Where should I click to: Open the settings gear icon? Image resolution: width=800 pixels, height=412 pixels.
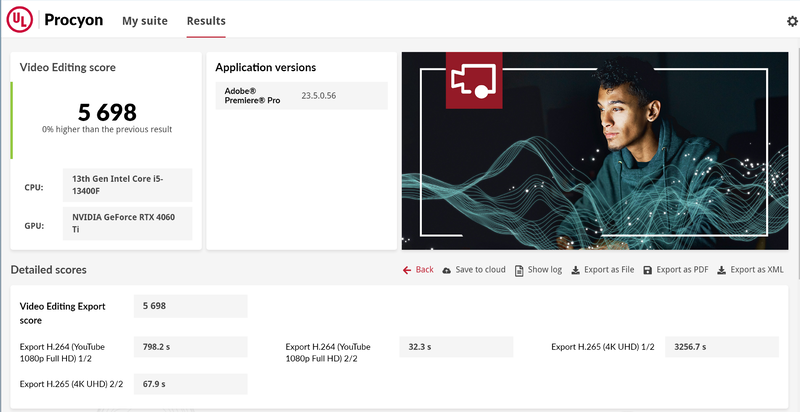pos(792,21)
